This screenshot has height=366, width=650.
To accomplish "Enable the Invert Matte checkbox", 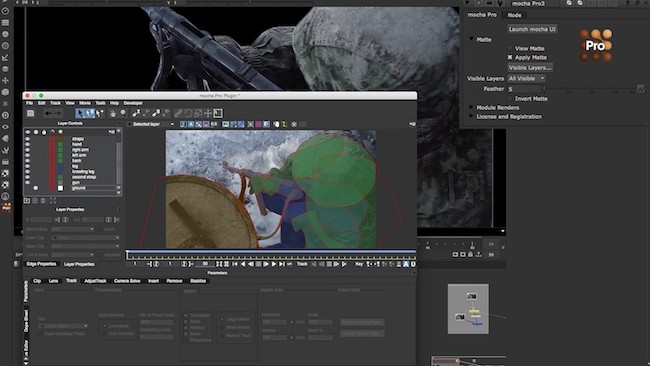I will (510, 99).
